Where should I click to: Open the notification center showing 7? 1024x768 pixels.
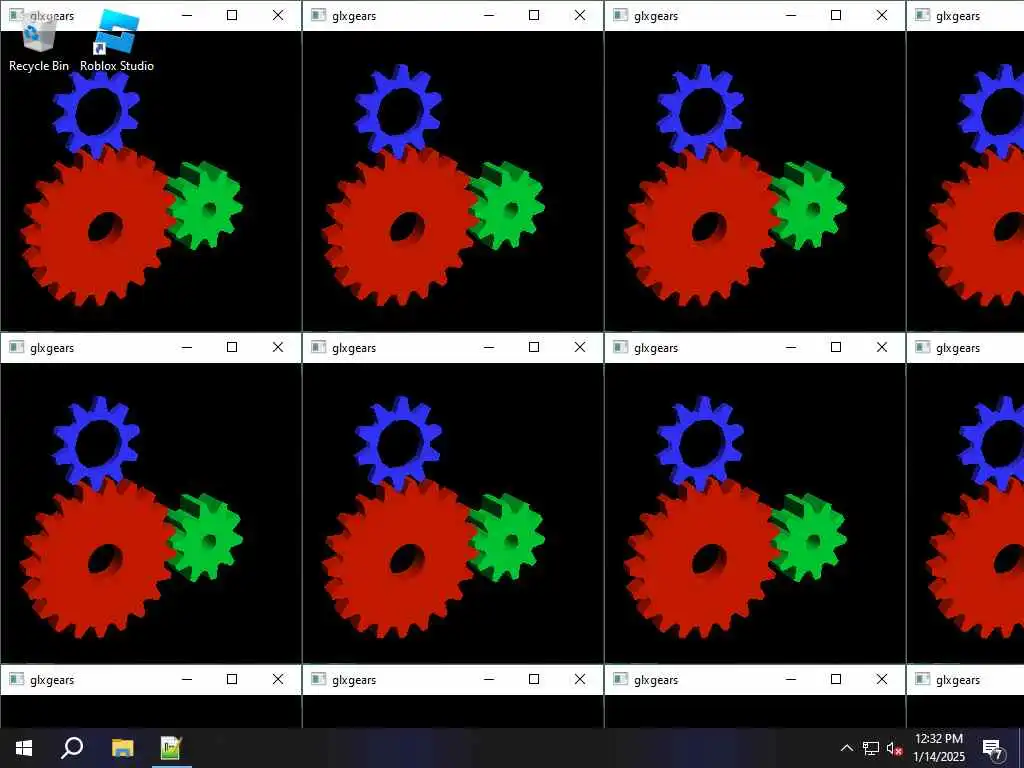click(993, 749)
